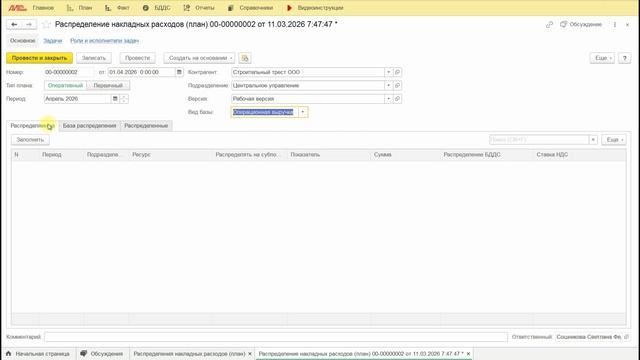Viewport: 640px width, 360px height.
Task: Select the Оперативный plan type
Action: pos(65,86)
